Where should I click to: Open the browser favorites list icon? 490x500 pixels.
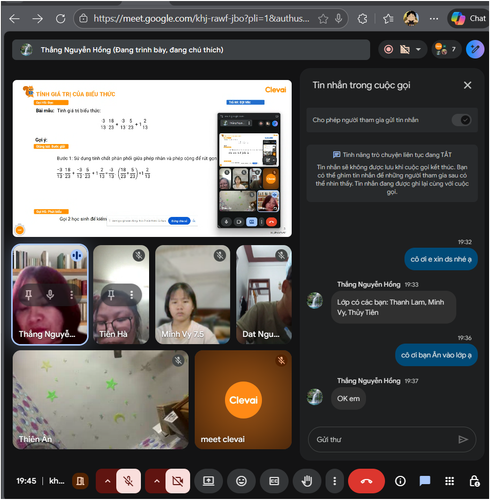[x=388, y=19]
